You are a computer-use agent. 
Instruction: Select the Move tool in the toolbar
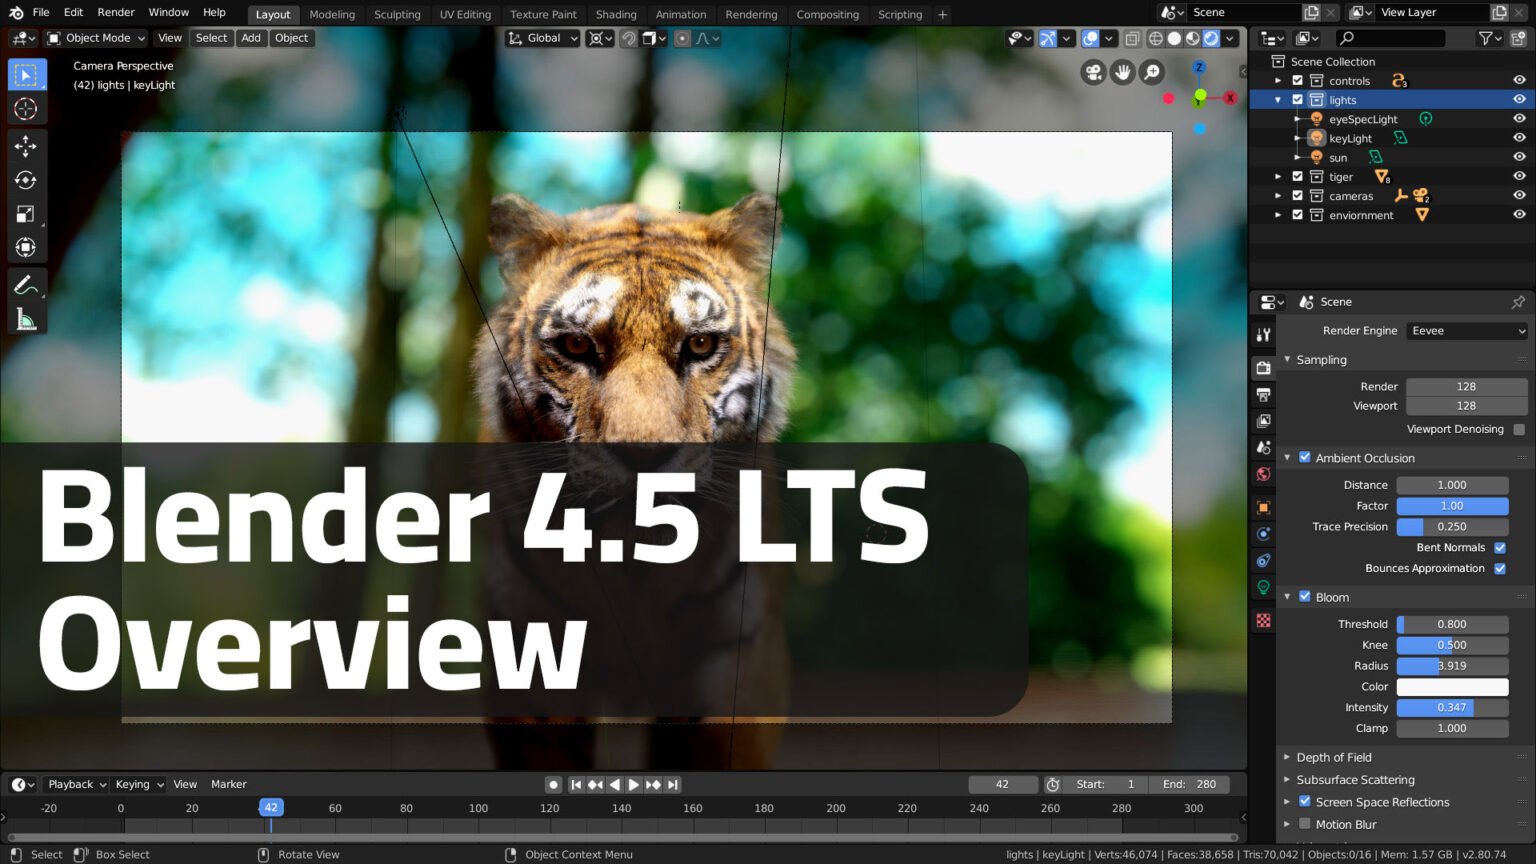coord(27,145)
